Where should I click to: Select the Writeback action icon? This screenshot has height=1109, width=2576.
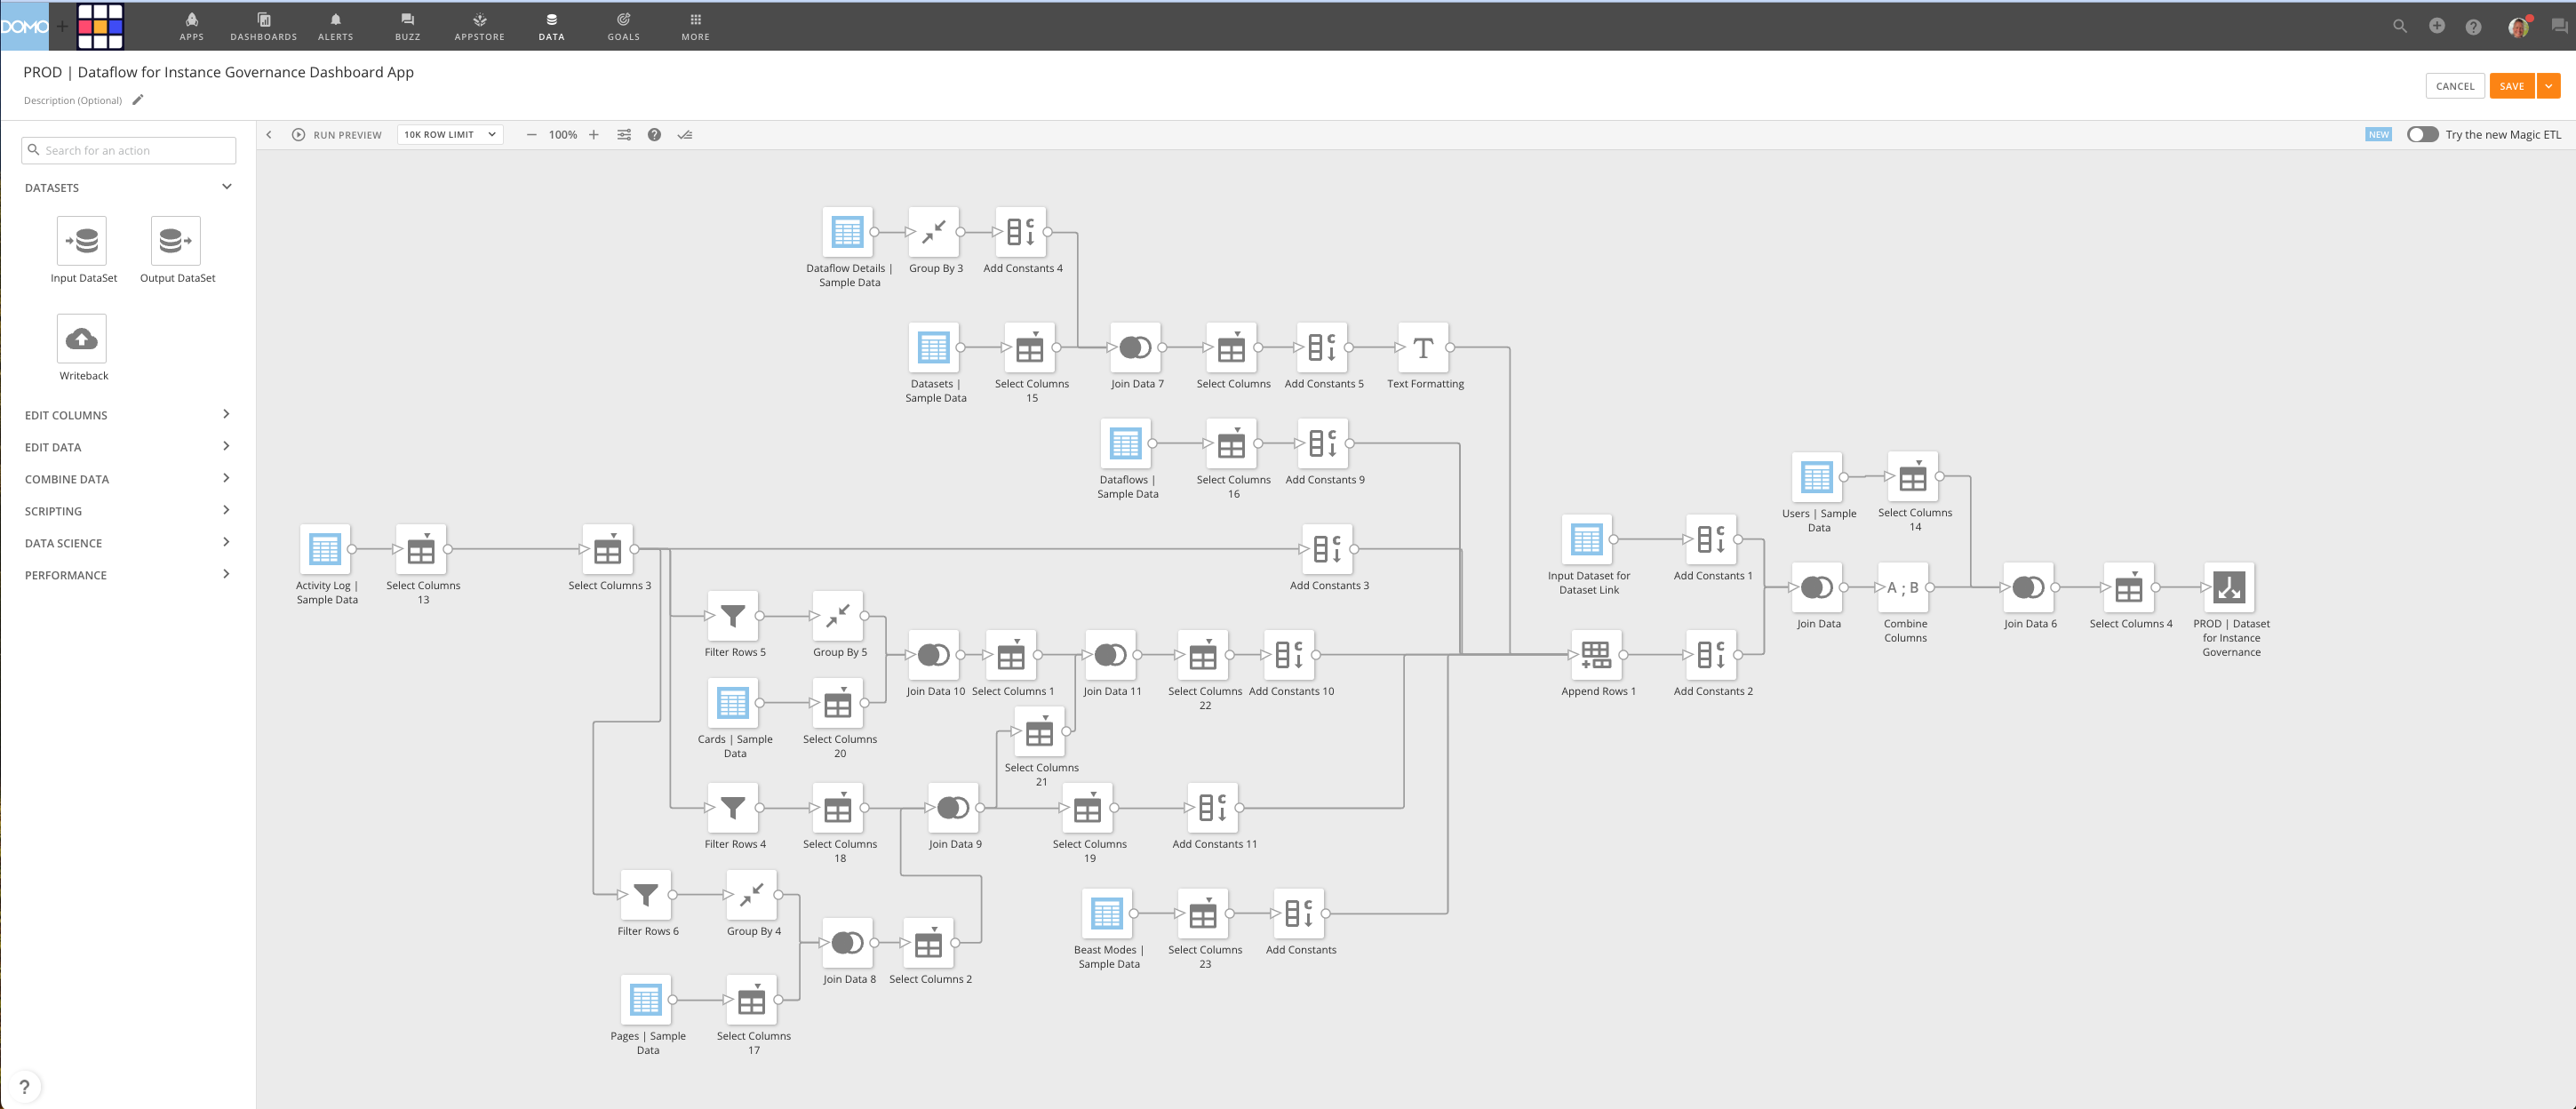coord(82,339)
